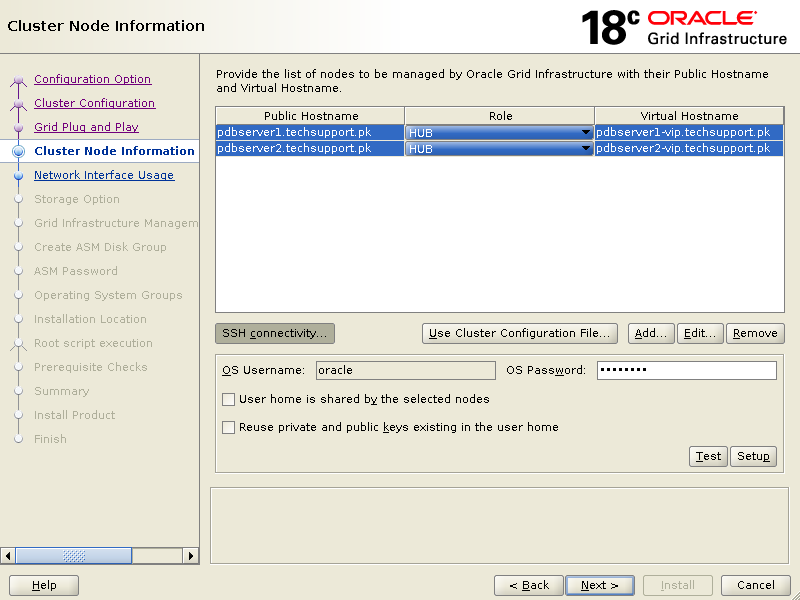
Task: Click the sidebar scrollbar right arrow
Action: (x=191, y=556)
